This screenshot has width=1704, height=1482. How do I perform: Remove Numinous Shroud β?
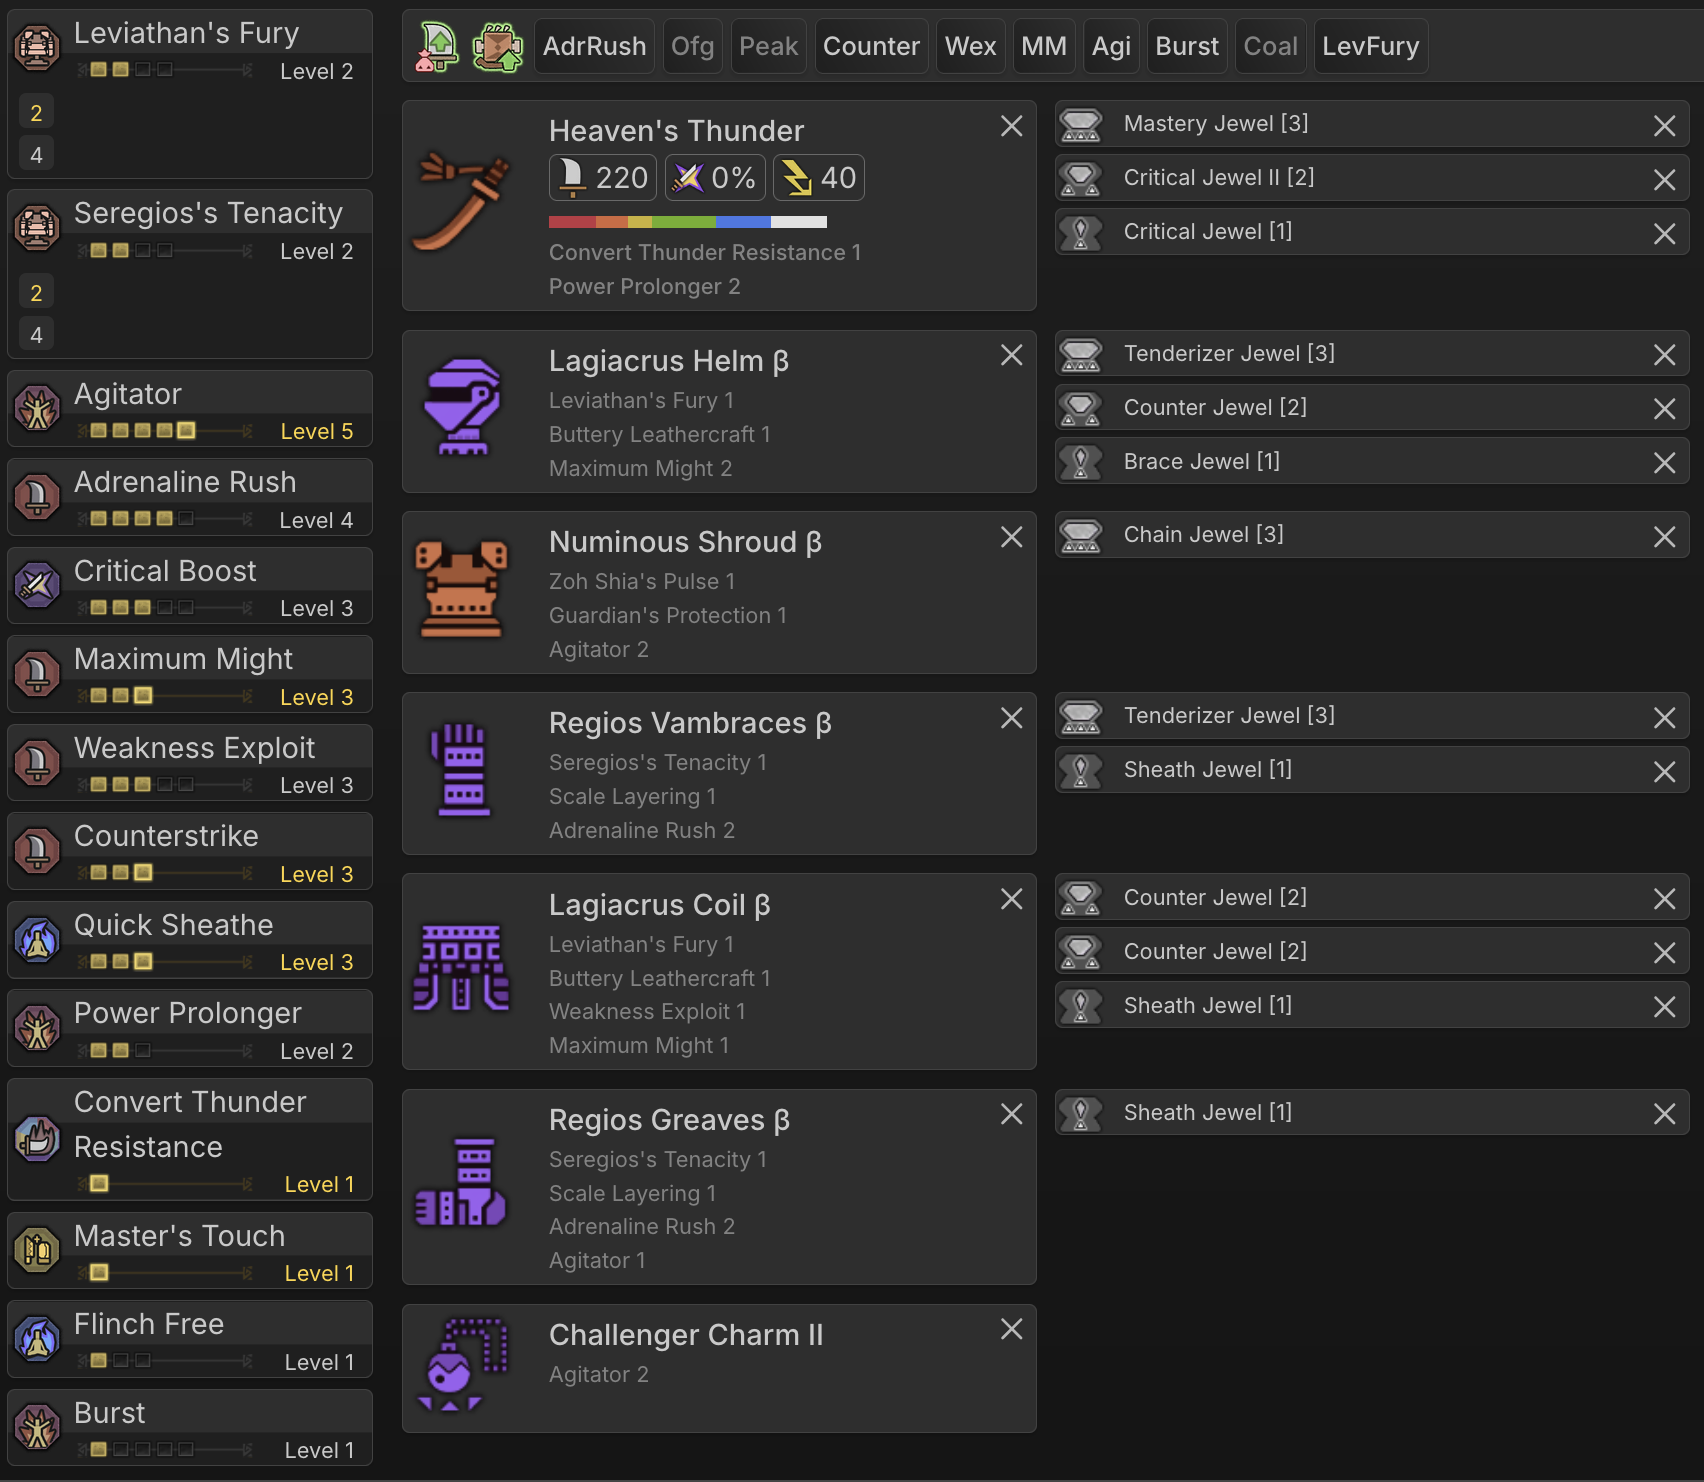pos(1011,537)
